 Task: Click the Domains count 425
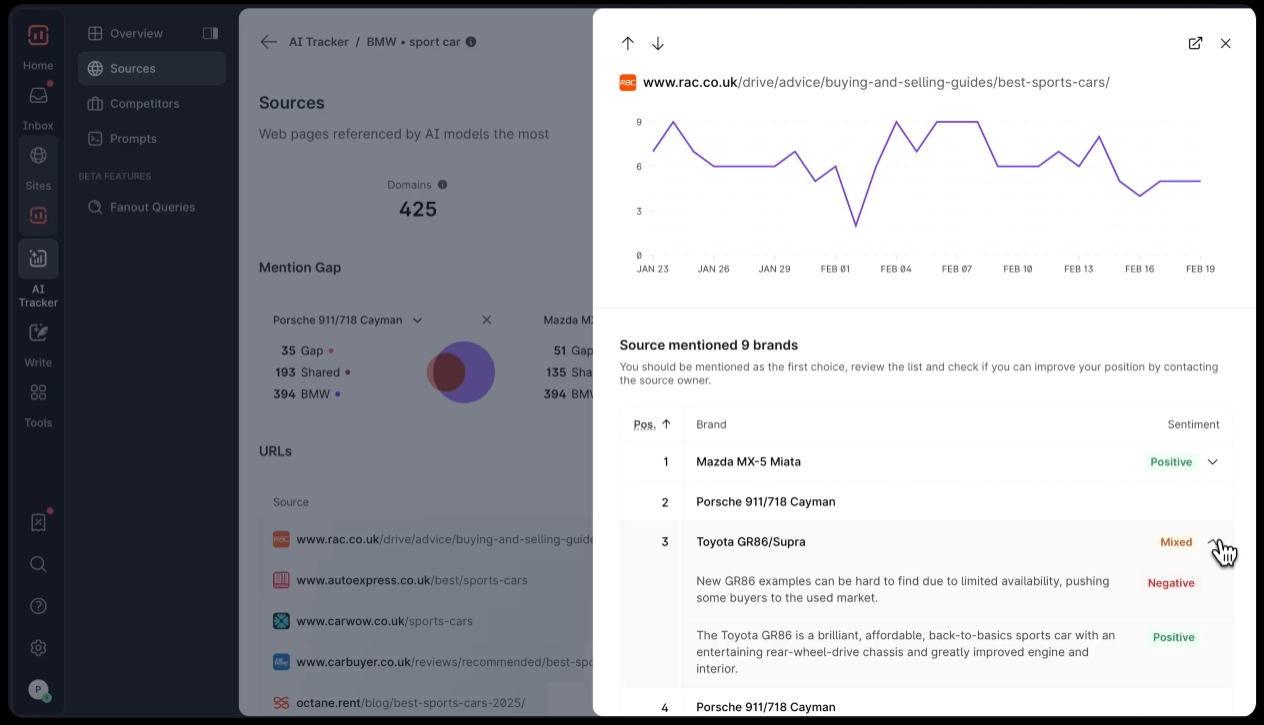418,209
